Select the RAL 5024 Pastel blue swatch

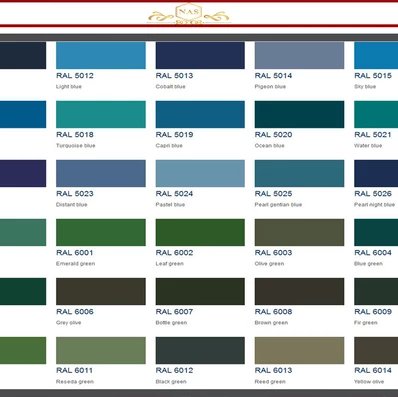point(200,173)
